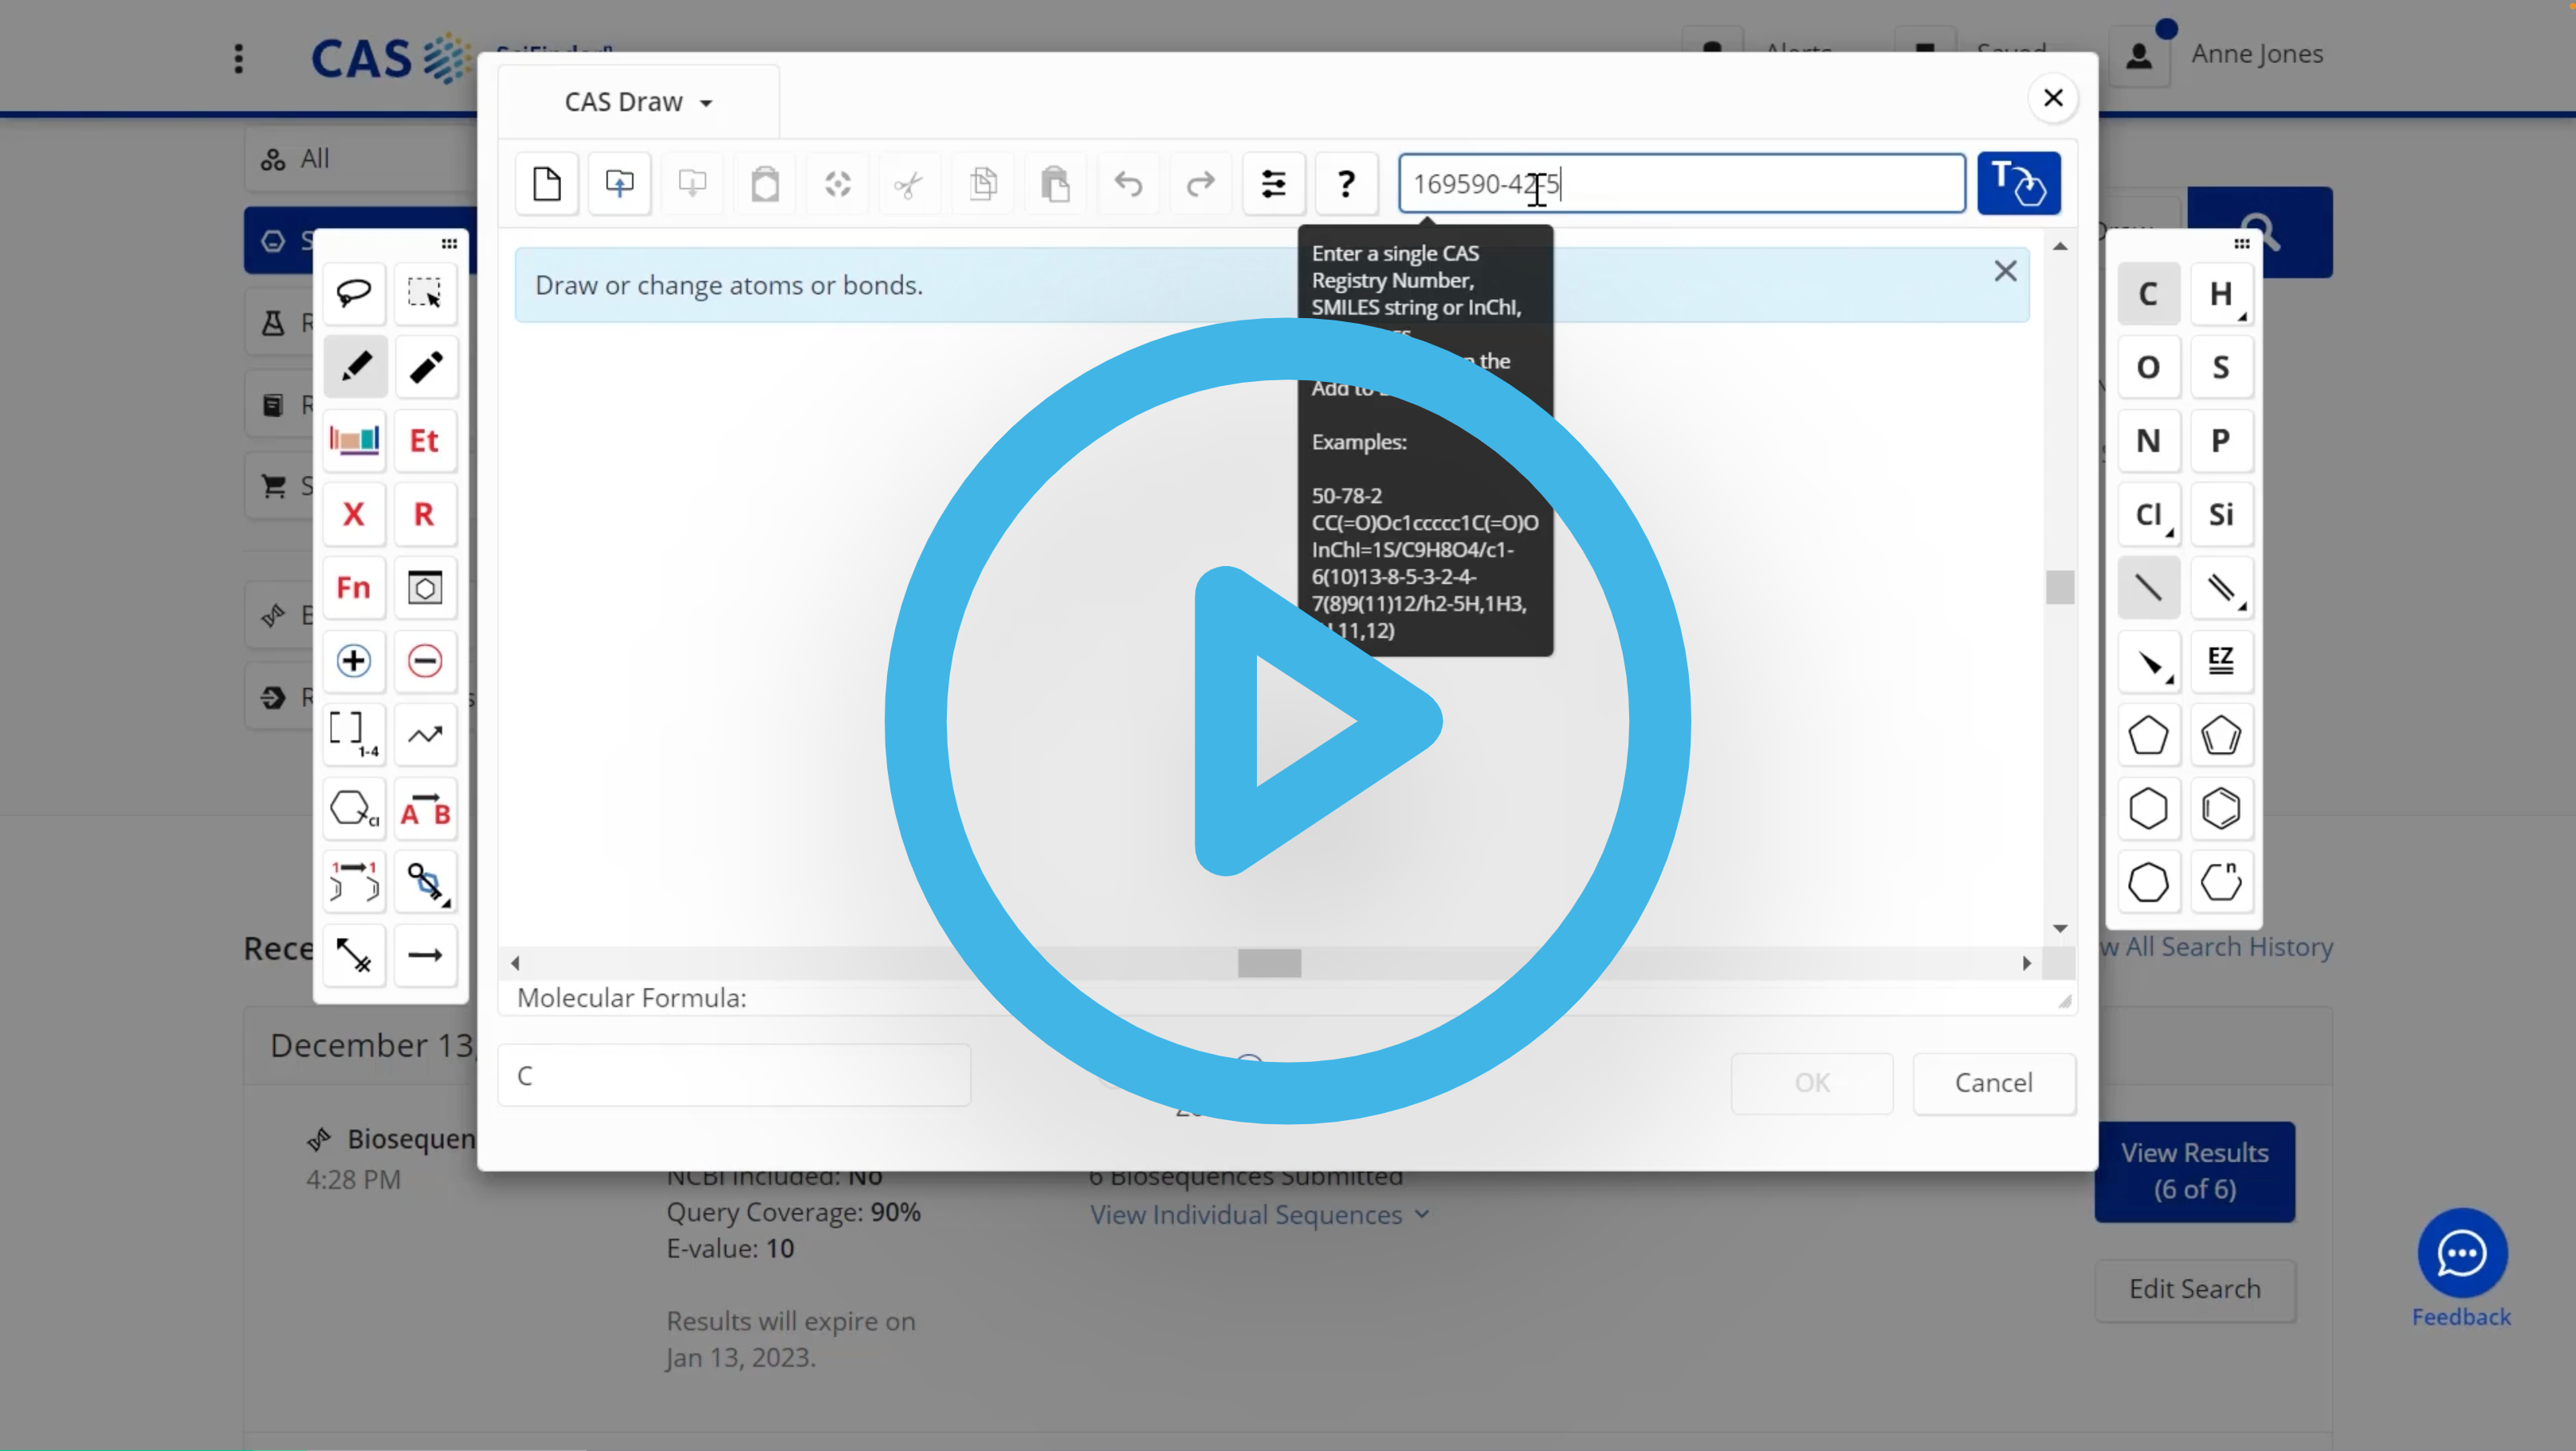Viewport: 2576px width, 1451px height.
Task: Select the reaction arrow tool
Action: [x=425, y=955]
